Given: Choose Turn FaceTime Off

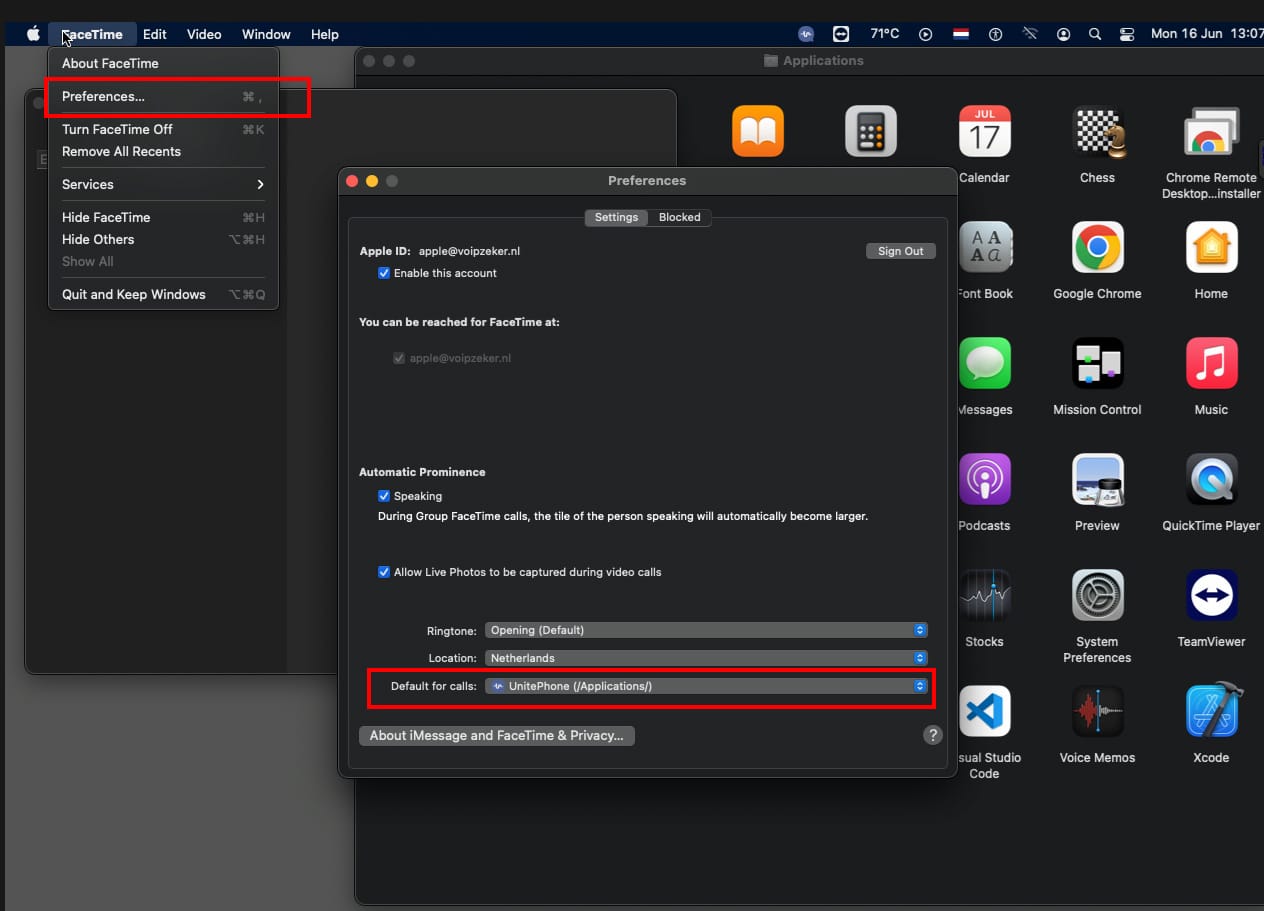Looking at the screenshot, I should pyautogui.click(x=163, y=129).
